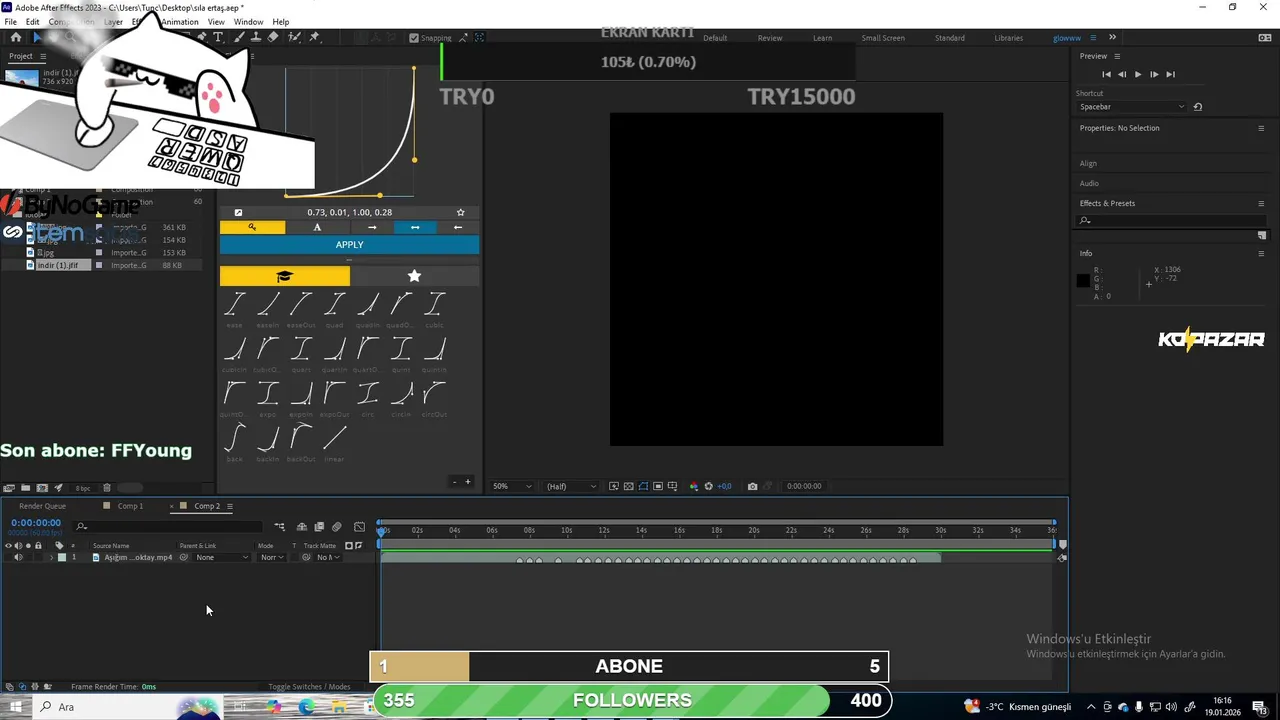Show channel and color management settings icon

(694, 486)
